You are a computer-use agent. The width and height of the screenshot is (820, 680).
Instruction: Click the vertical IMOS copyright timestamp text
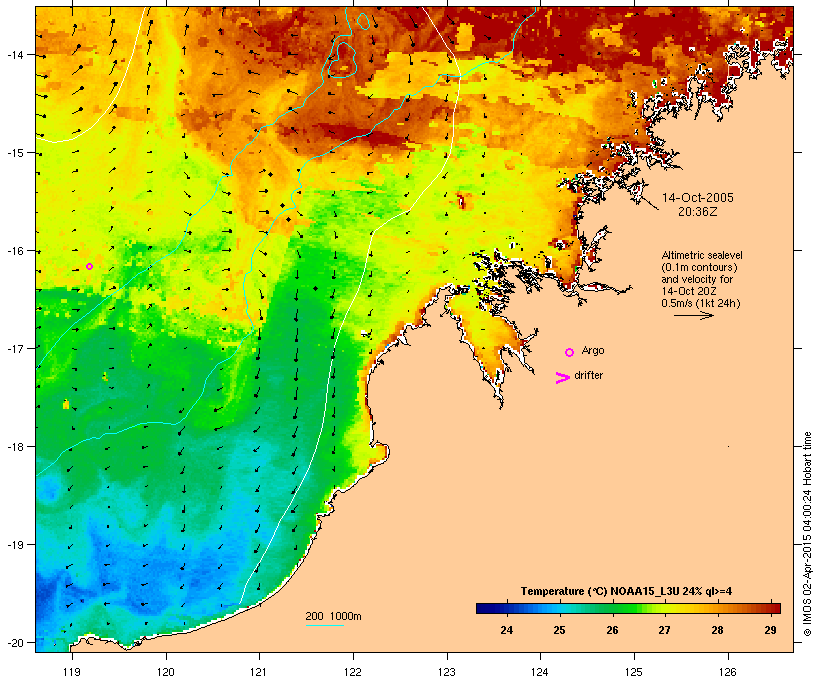tap(807, 534)
